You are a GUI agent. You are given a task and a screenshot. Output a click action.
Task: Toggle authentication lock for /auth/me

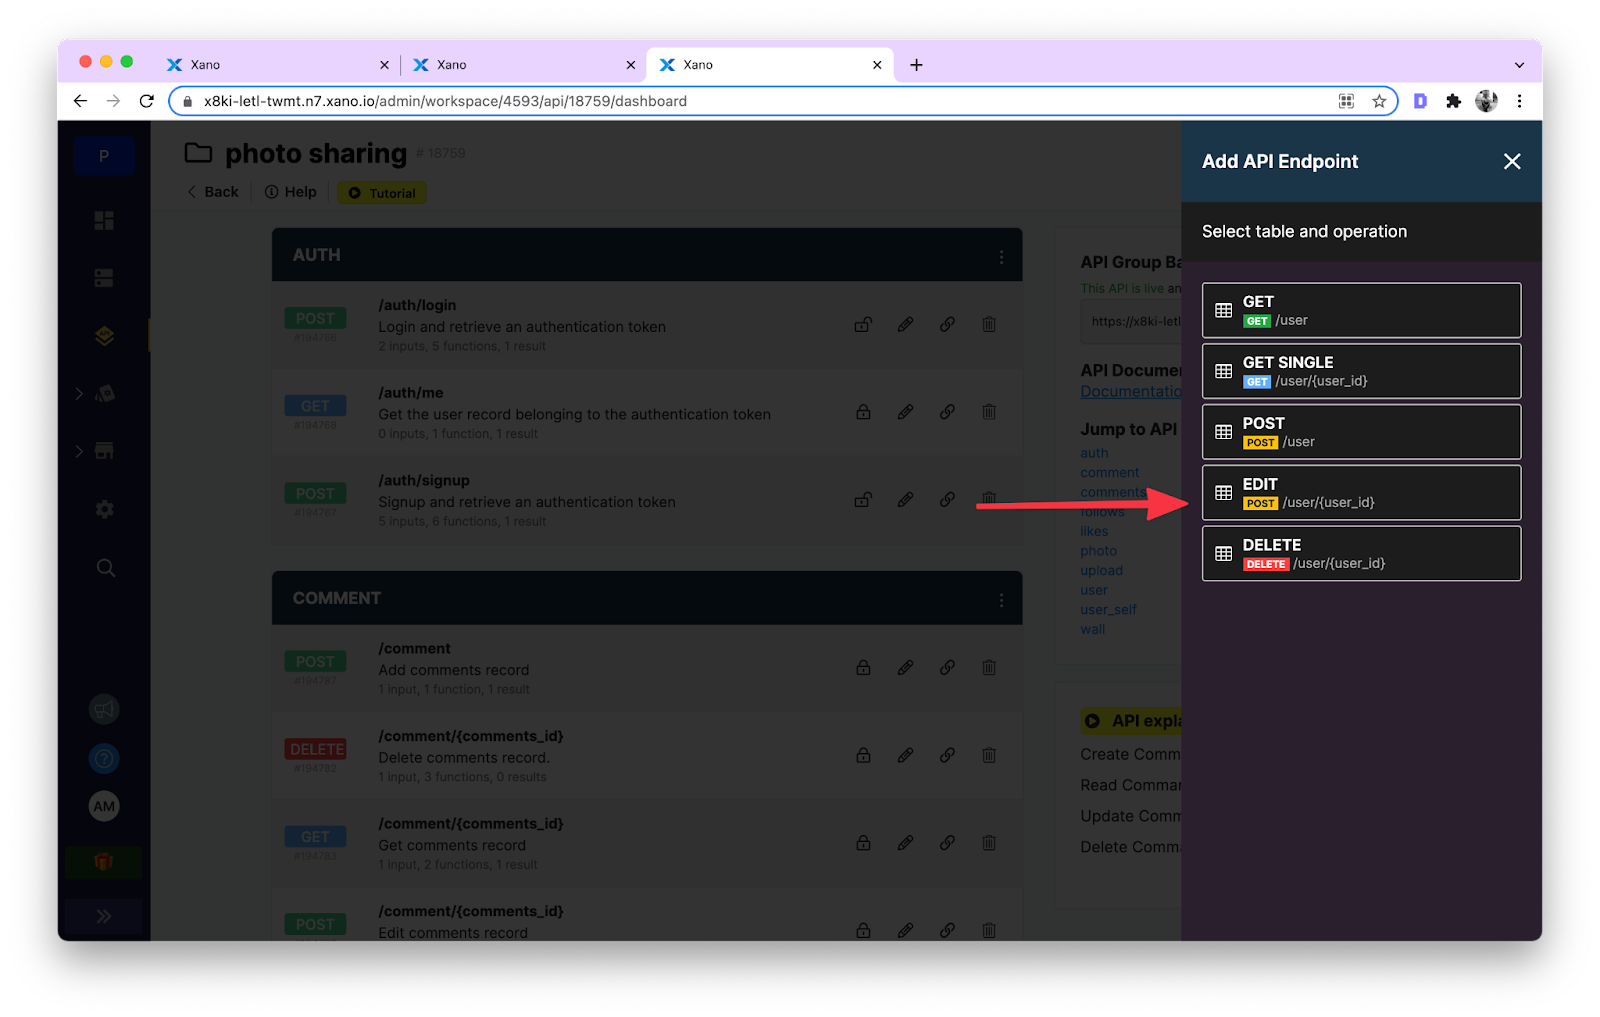pos(863,412)
